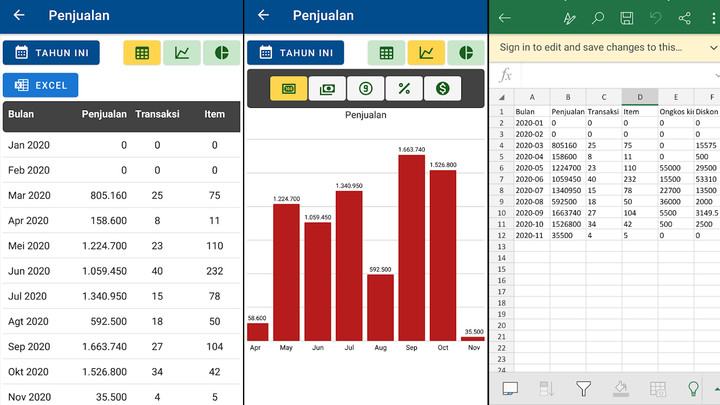Tap the Aug bar labeled 592.500
720x405 pixels.
pos(380,308)
